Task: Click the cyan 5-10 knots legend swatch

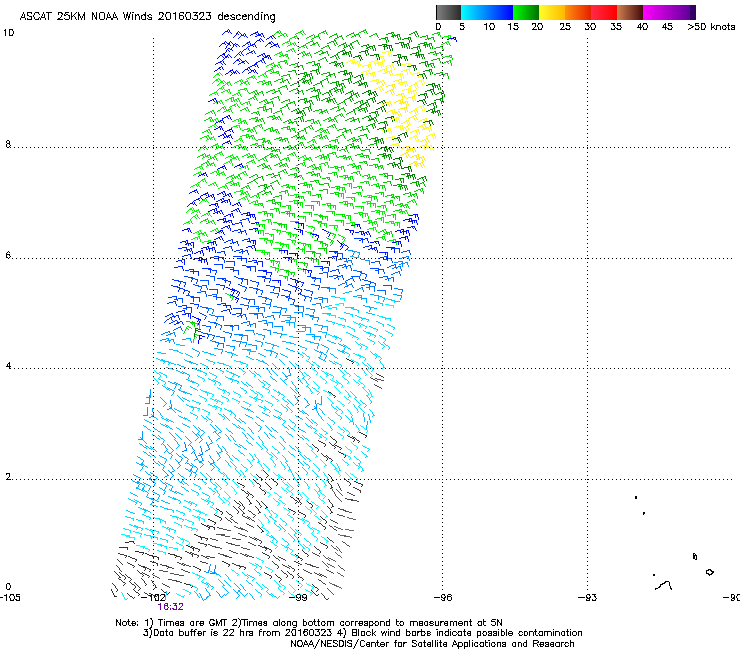Action: [x=474, y=12]
